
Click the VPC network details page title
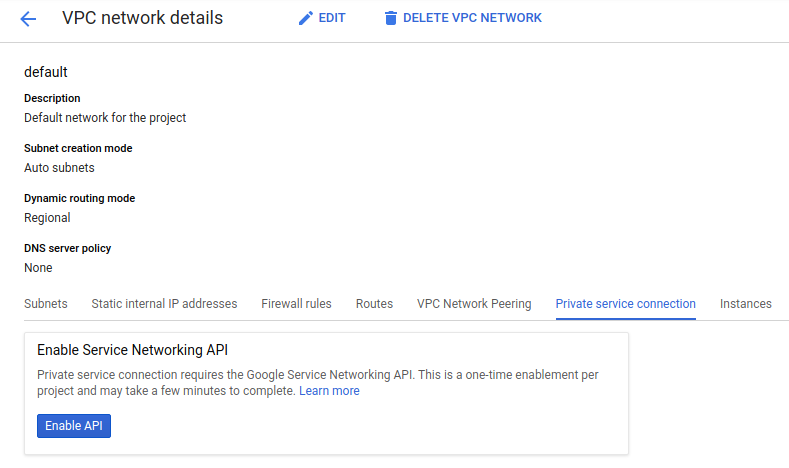(x=142, y=18)
